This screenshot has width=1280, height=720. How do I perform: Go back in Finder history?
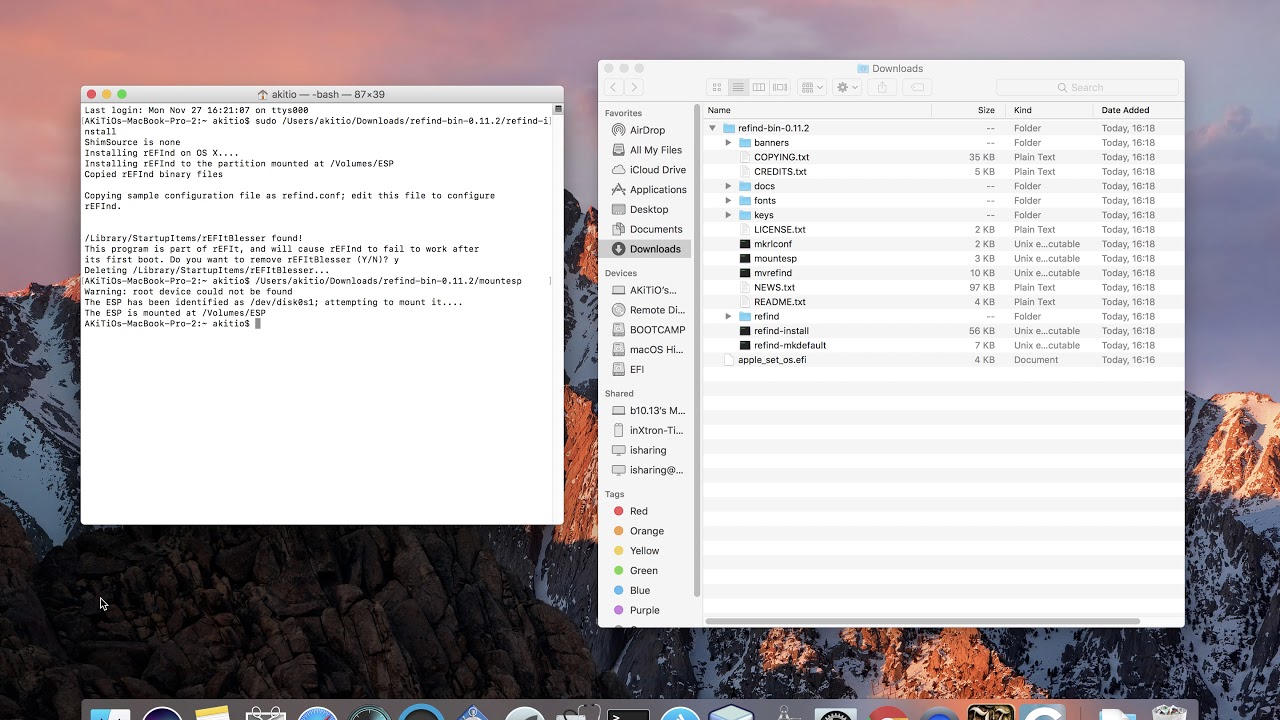pyautogui.click(x=614, y=88)
